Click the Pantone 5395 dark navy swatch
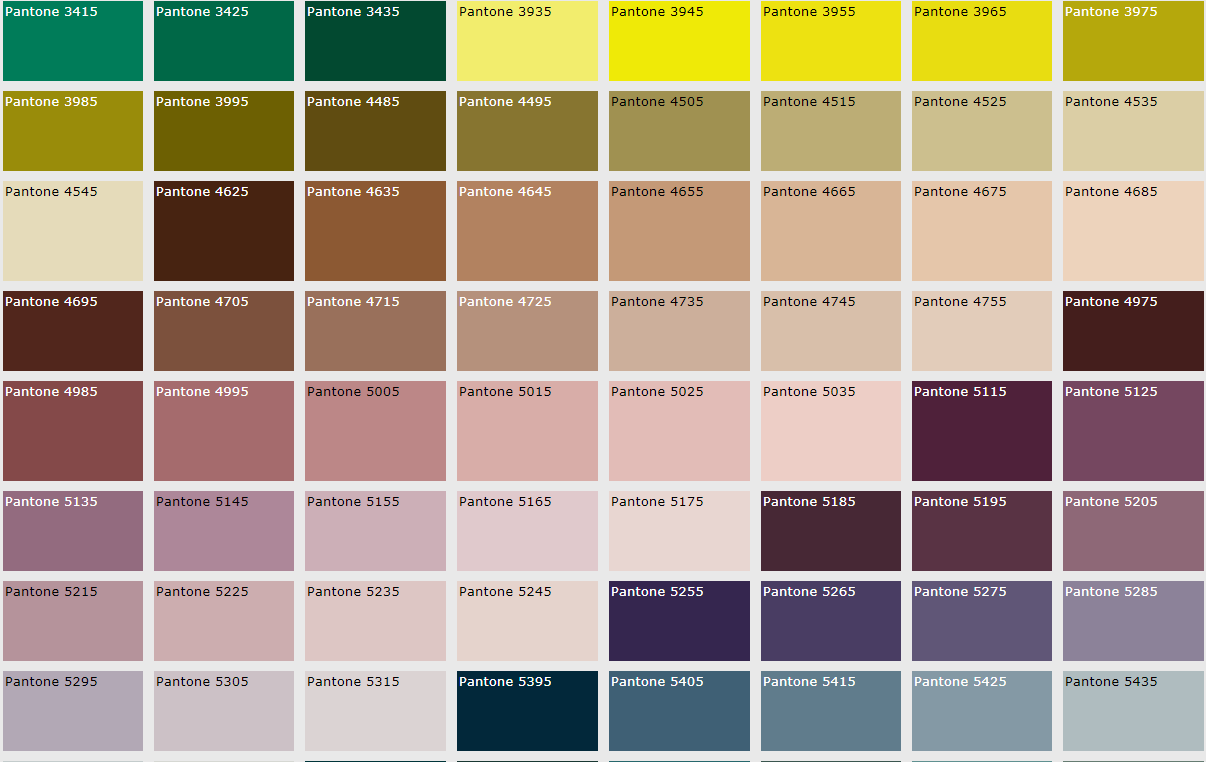 point(527,711)
